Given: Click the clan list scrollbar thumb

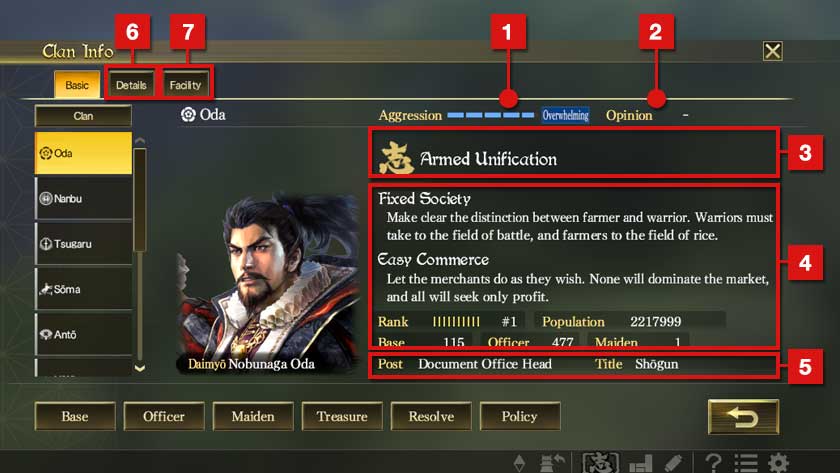Looking at the screenshot, I should [x=140, y=200].
